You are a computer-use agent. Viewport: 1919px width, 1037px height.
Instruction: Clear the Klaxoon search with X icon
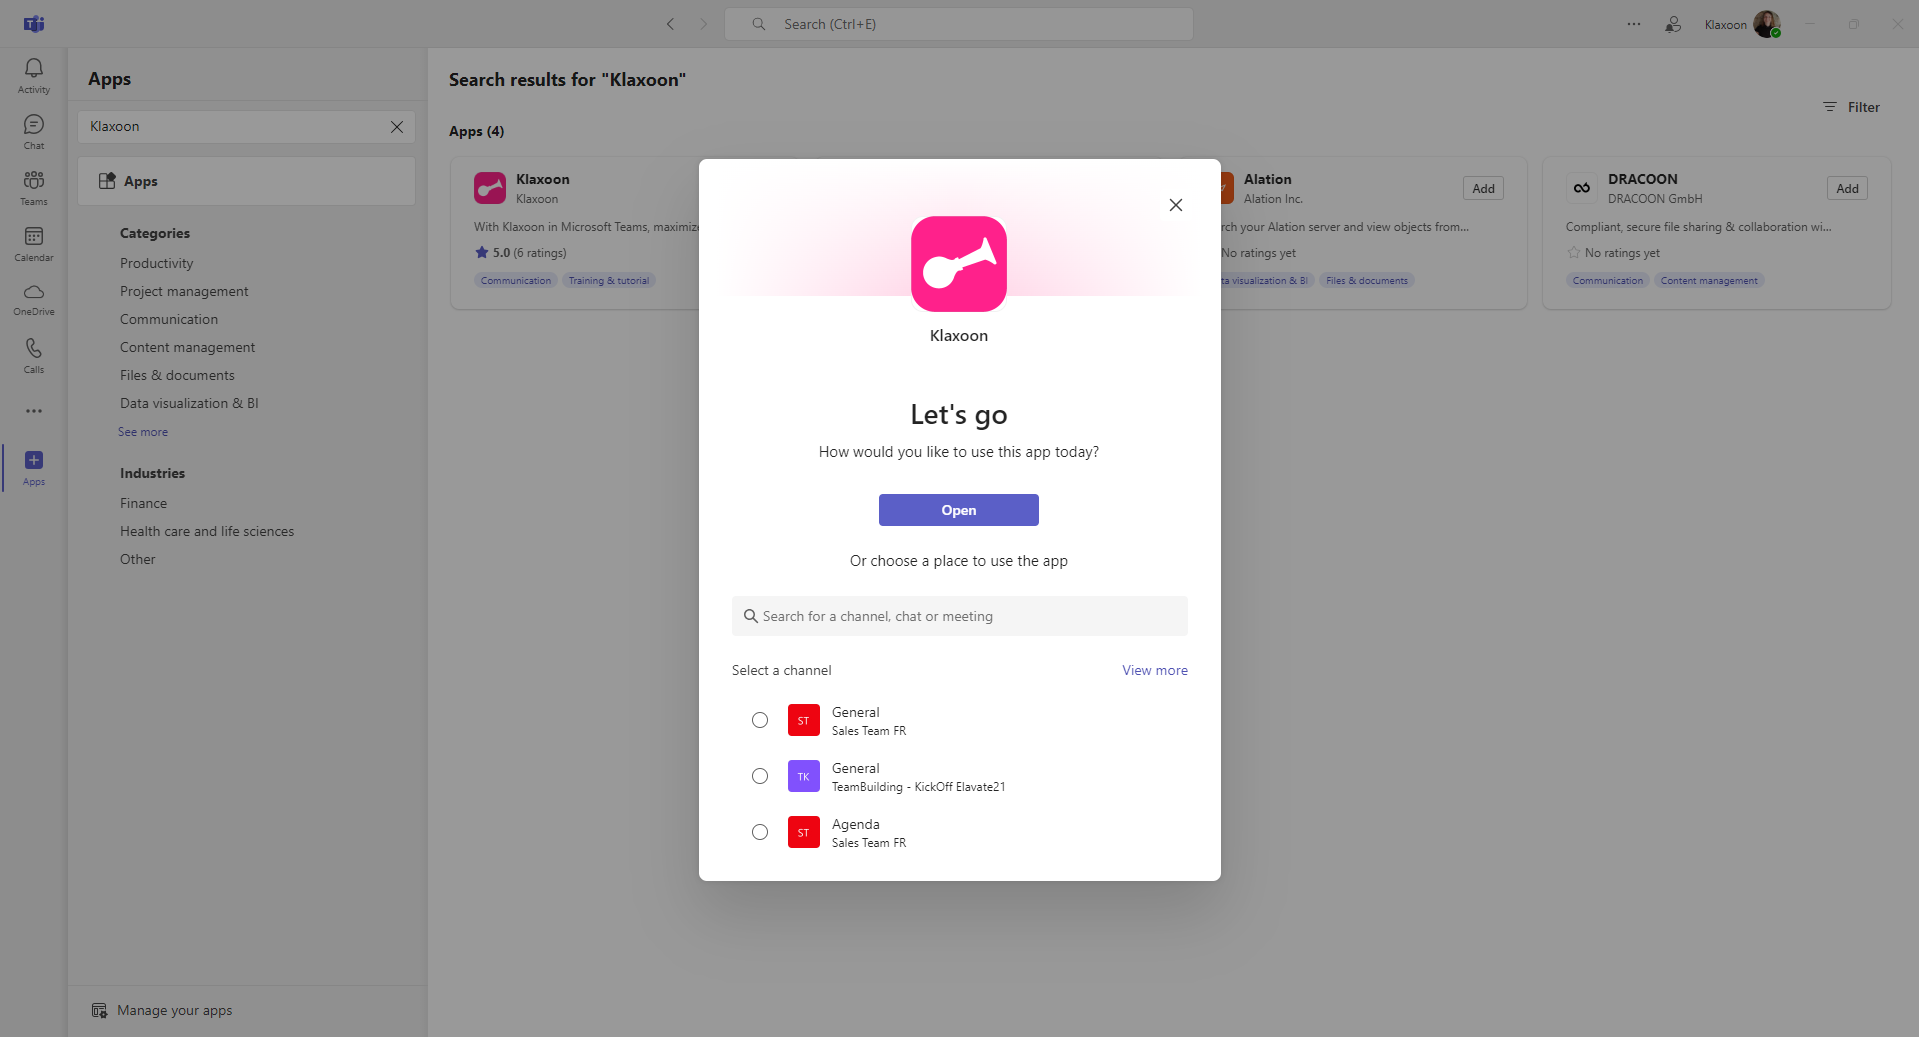pos(397,127)
